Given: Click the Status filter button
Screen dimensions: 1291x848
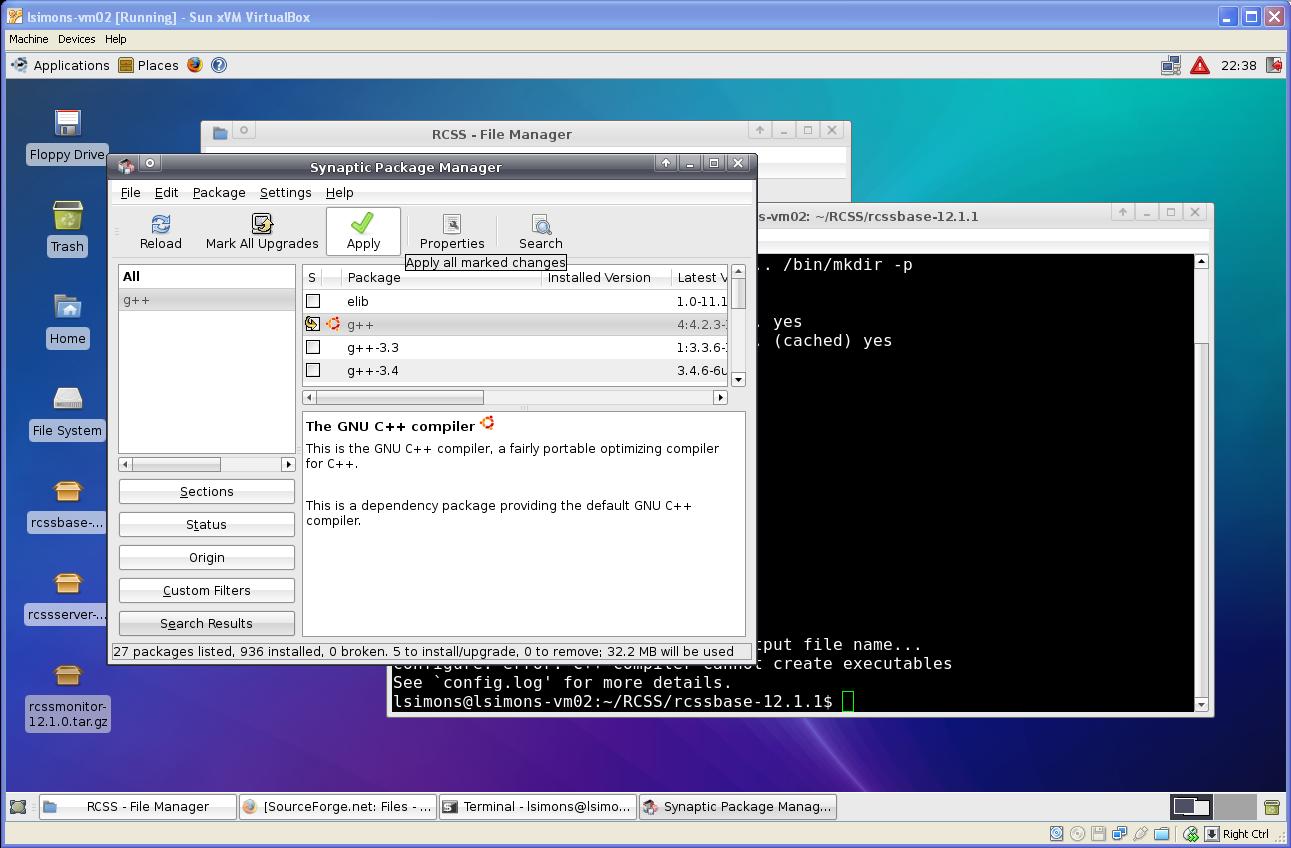Looking at the screenshot, I should click(x=206, y=524).
